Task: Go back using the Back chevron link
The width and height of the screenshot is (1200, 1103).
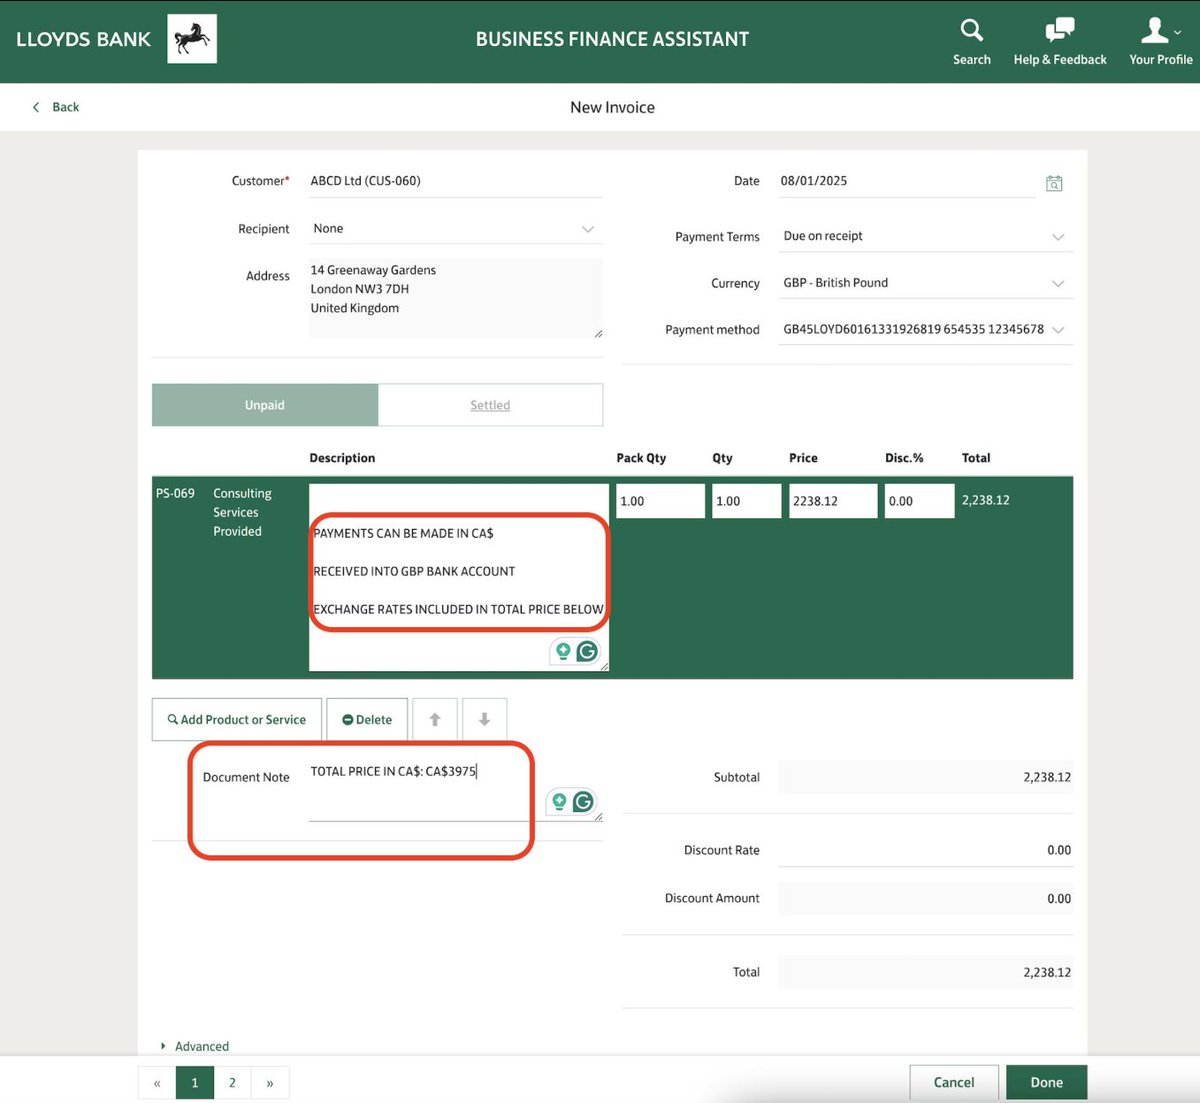Action: pyautogui.click(x=56, y=107)
